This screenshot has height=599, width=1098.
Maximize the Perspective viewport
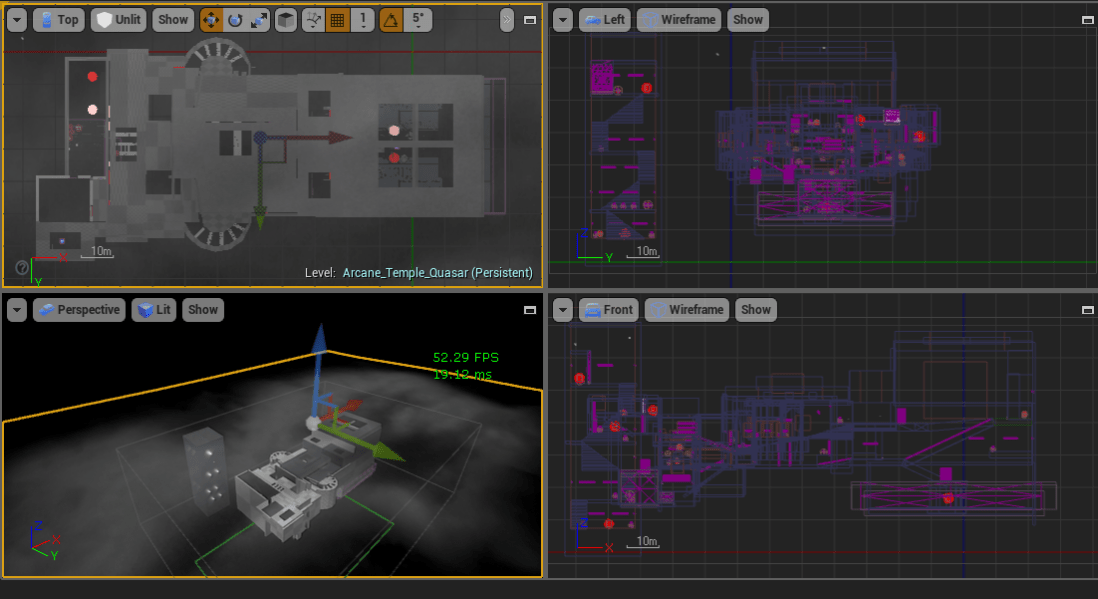tap(530, 310)
